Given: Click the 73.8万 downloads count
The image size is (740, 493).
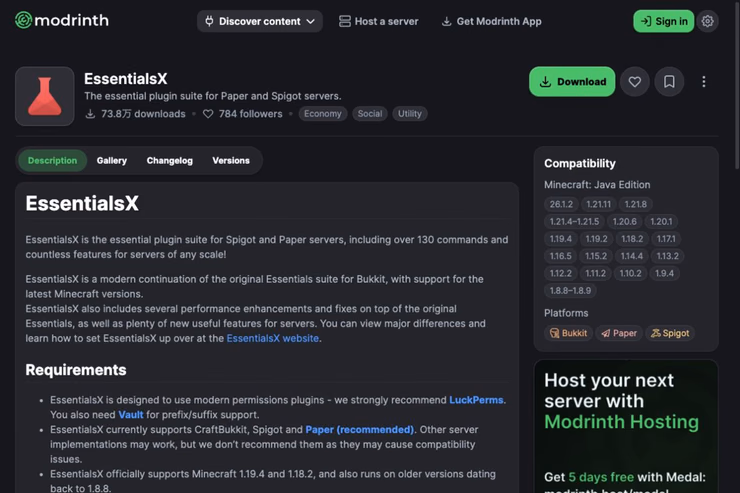Looking at the screenshot, I should [x=135, y=114].
